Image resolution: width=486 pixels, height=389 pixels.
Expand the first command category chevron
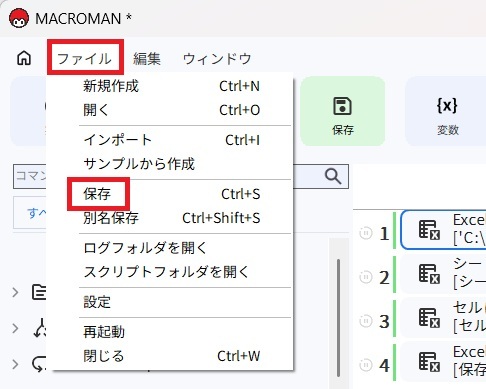(15, 293)
